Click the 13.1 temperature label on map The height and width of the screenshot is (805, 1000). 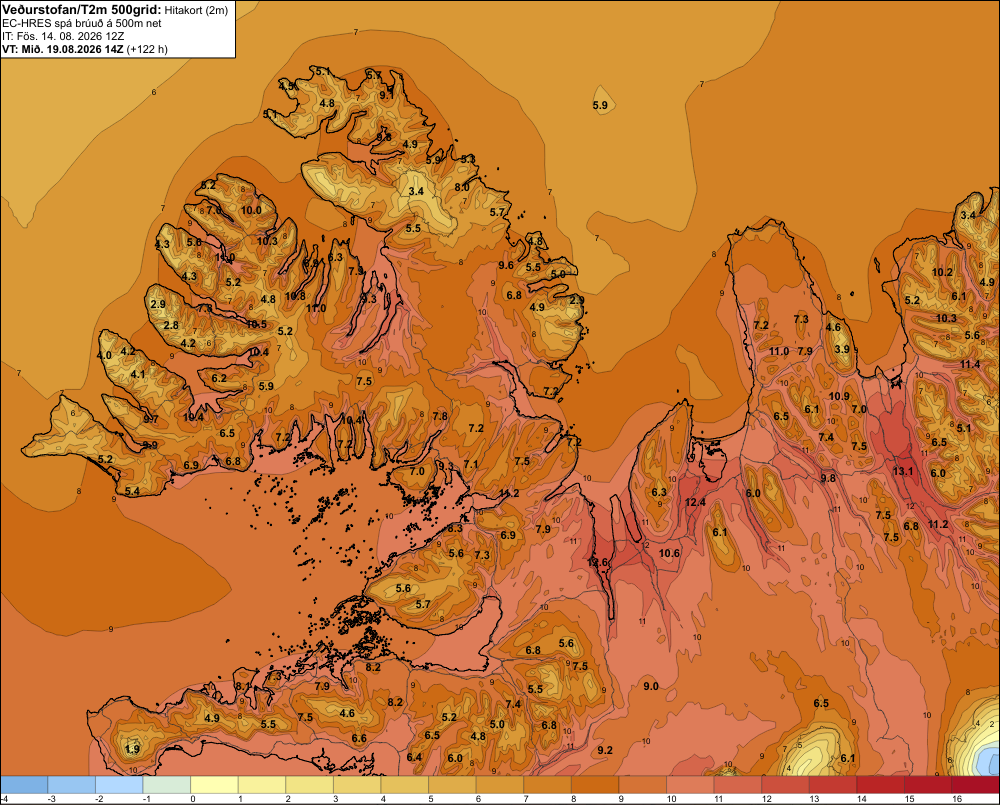tap(902, 471)
